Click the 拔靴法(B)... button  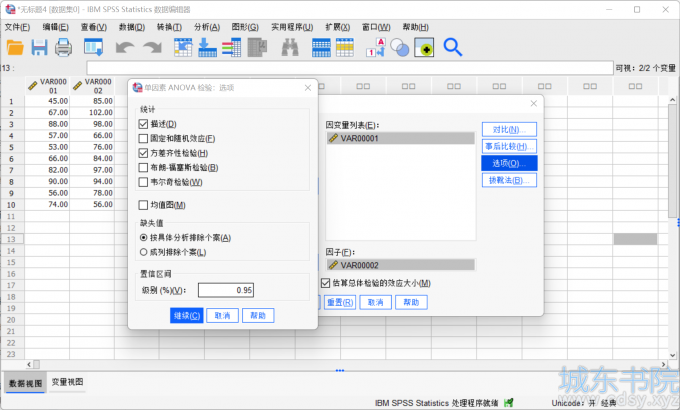(x=509, y=180)
